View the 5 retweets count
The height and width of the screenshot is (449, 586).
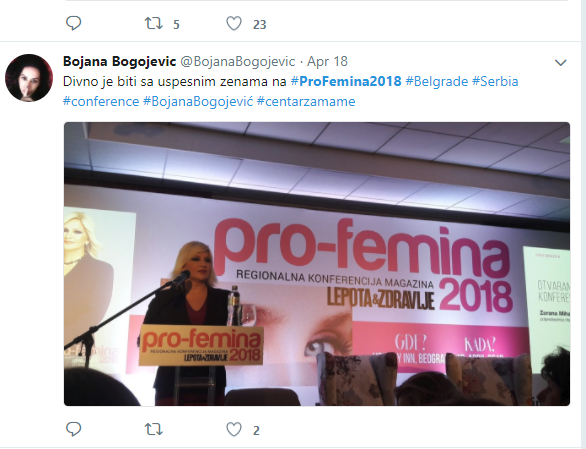tap(176, 25)
